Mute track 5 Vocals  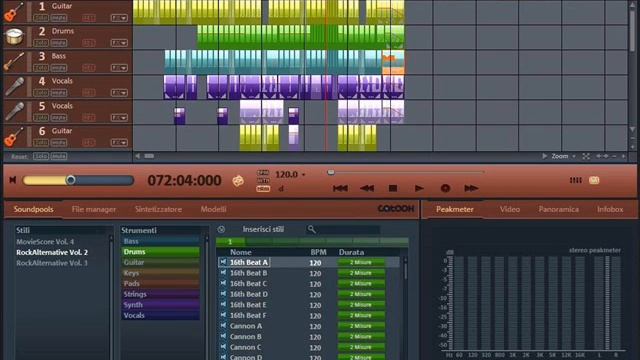pos(59,118)
